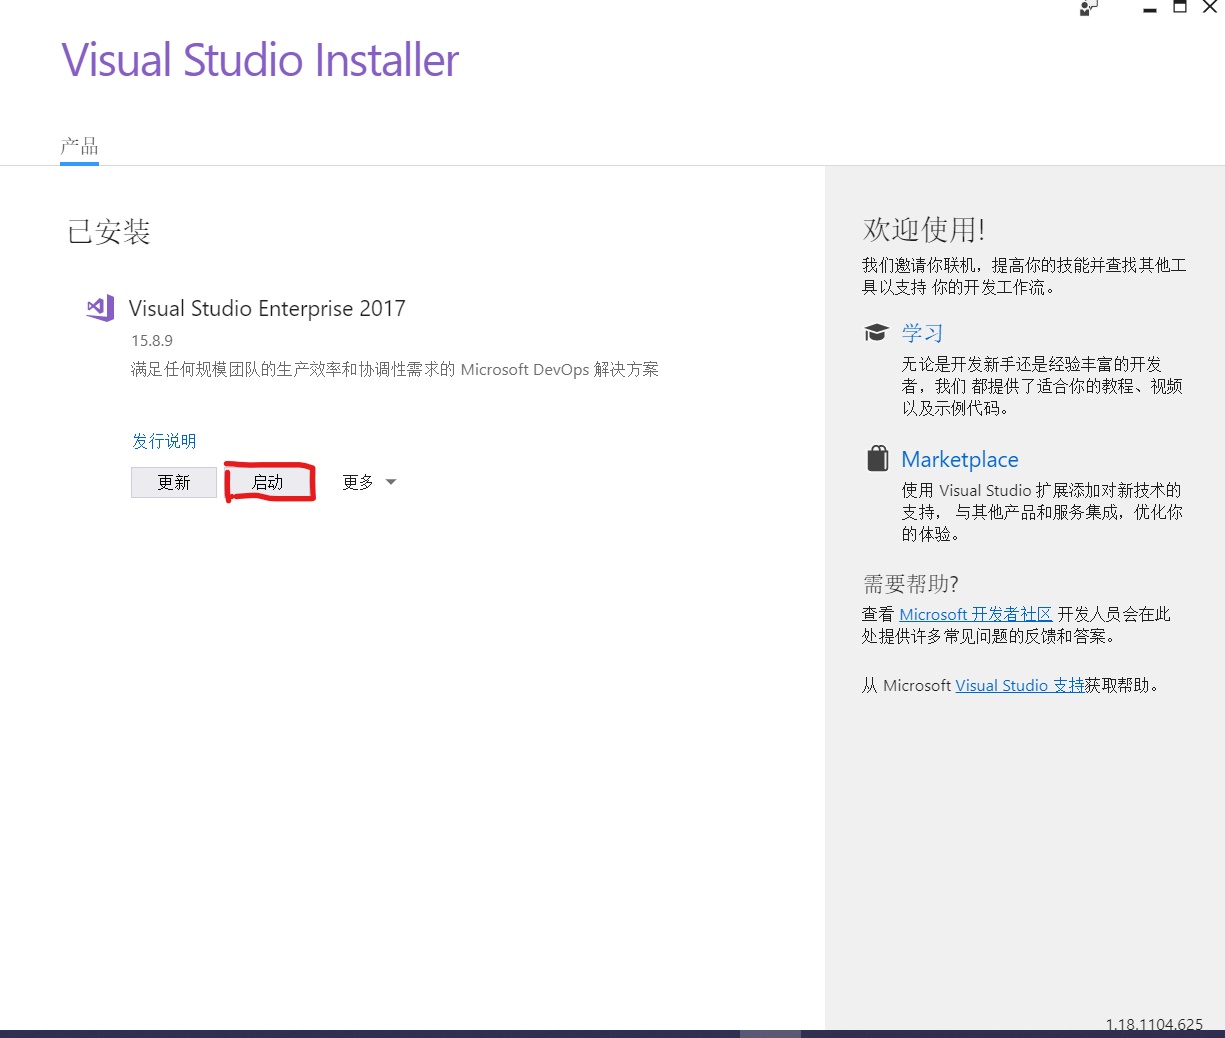Open the 发行说明 release notes link
The height and width of the screenshot is (1038, 1225).
[x=163, y=440]
